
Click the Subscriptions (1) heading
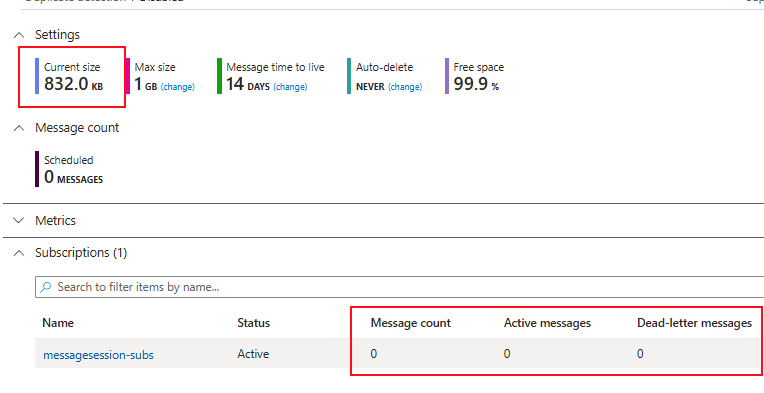pos(81,253)
